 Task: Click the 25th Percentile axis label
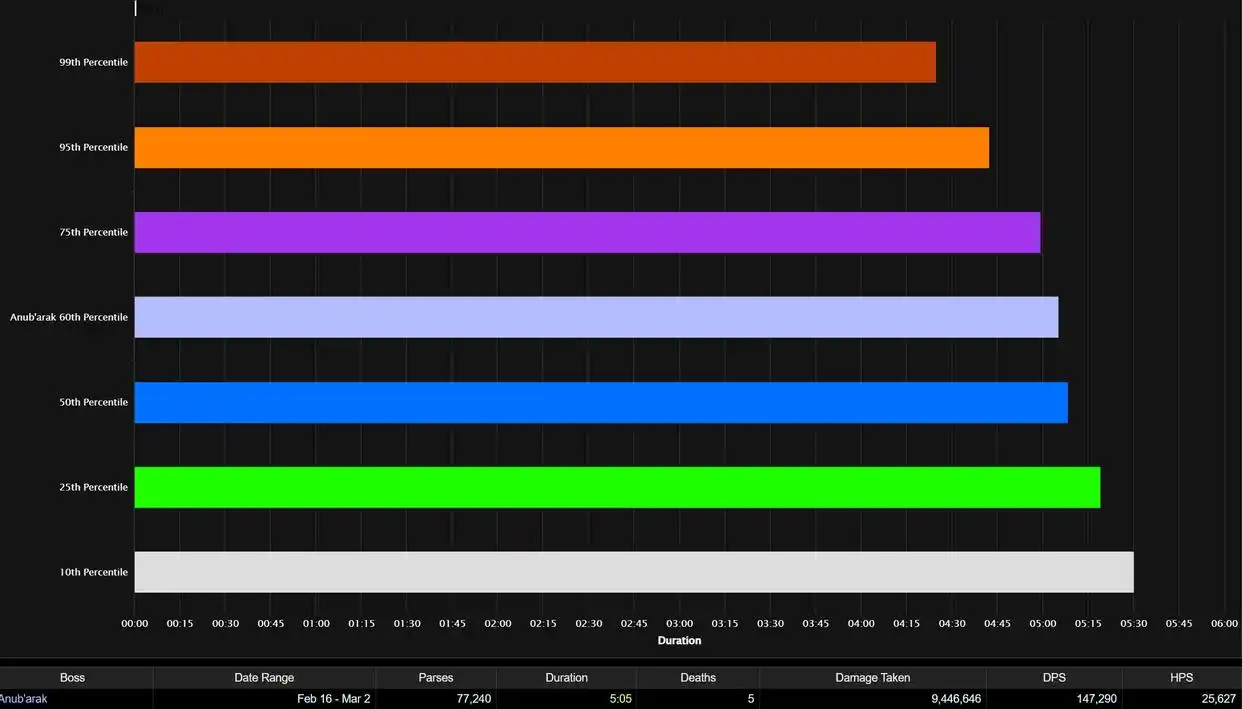(94, 487)
